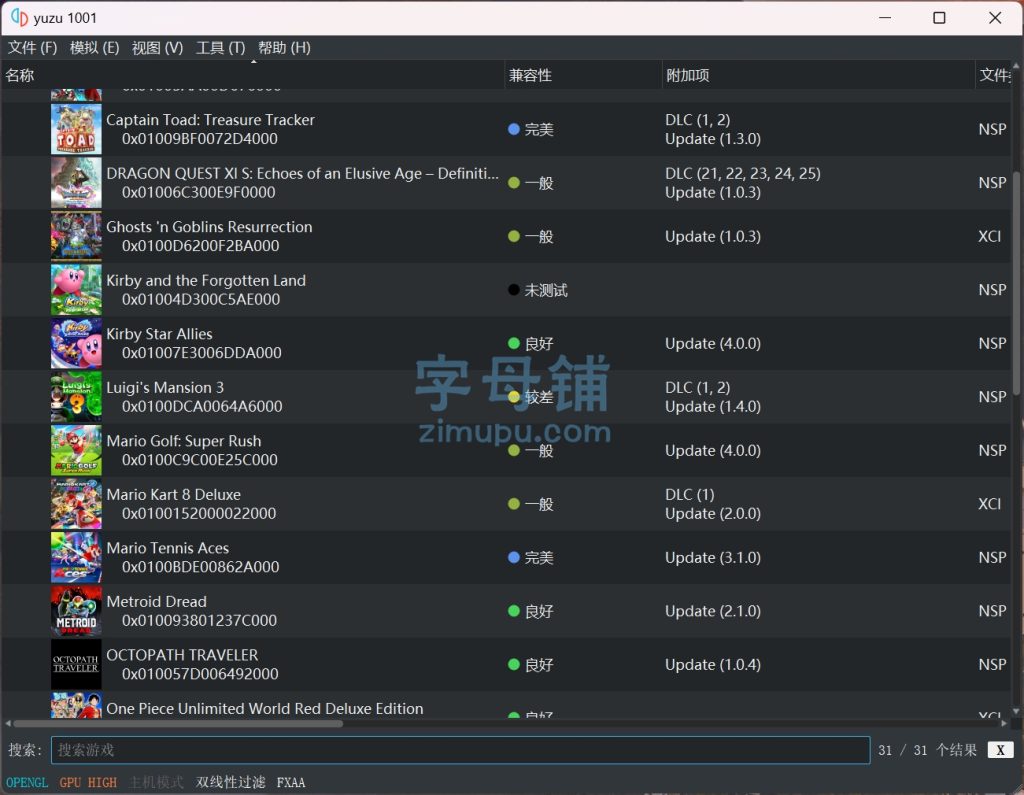Select Metroid Dread title
This screenshot has width=1024, height=795.
(157, 602)
